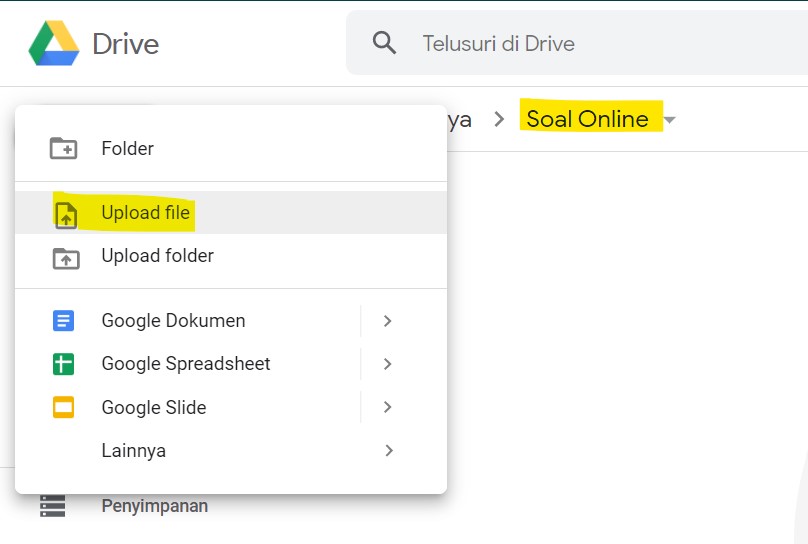
Task: Open Penyimpanan in the sidebar
Action: pos(155,506)
